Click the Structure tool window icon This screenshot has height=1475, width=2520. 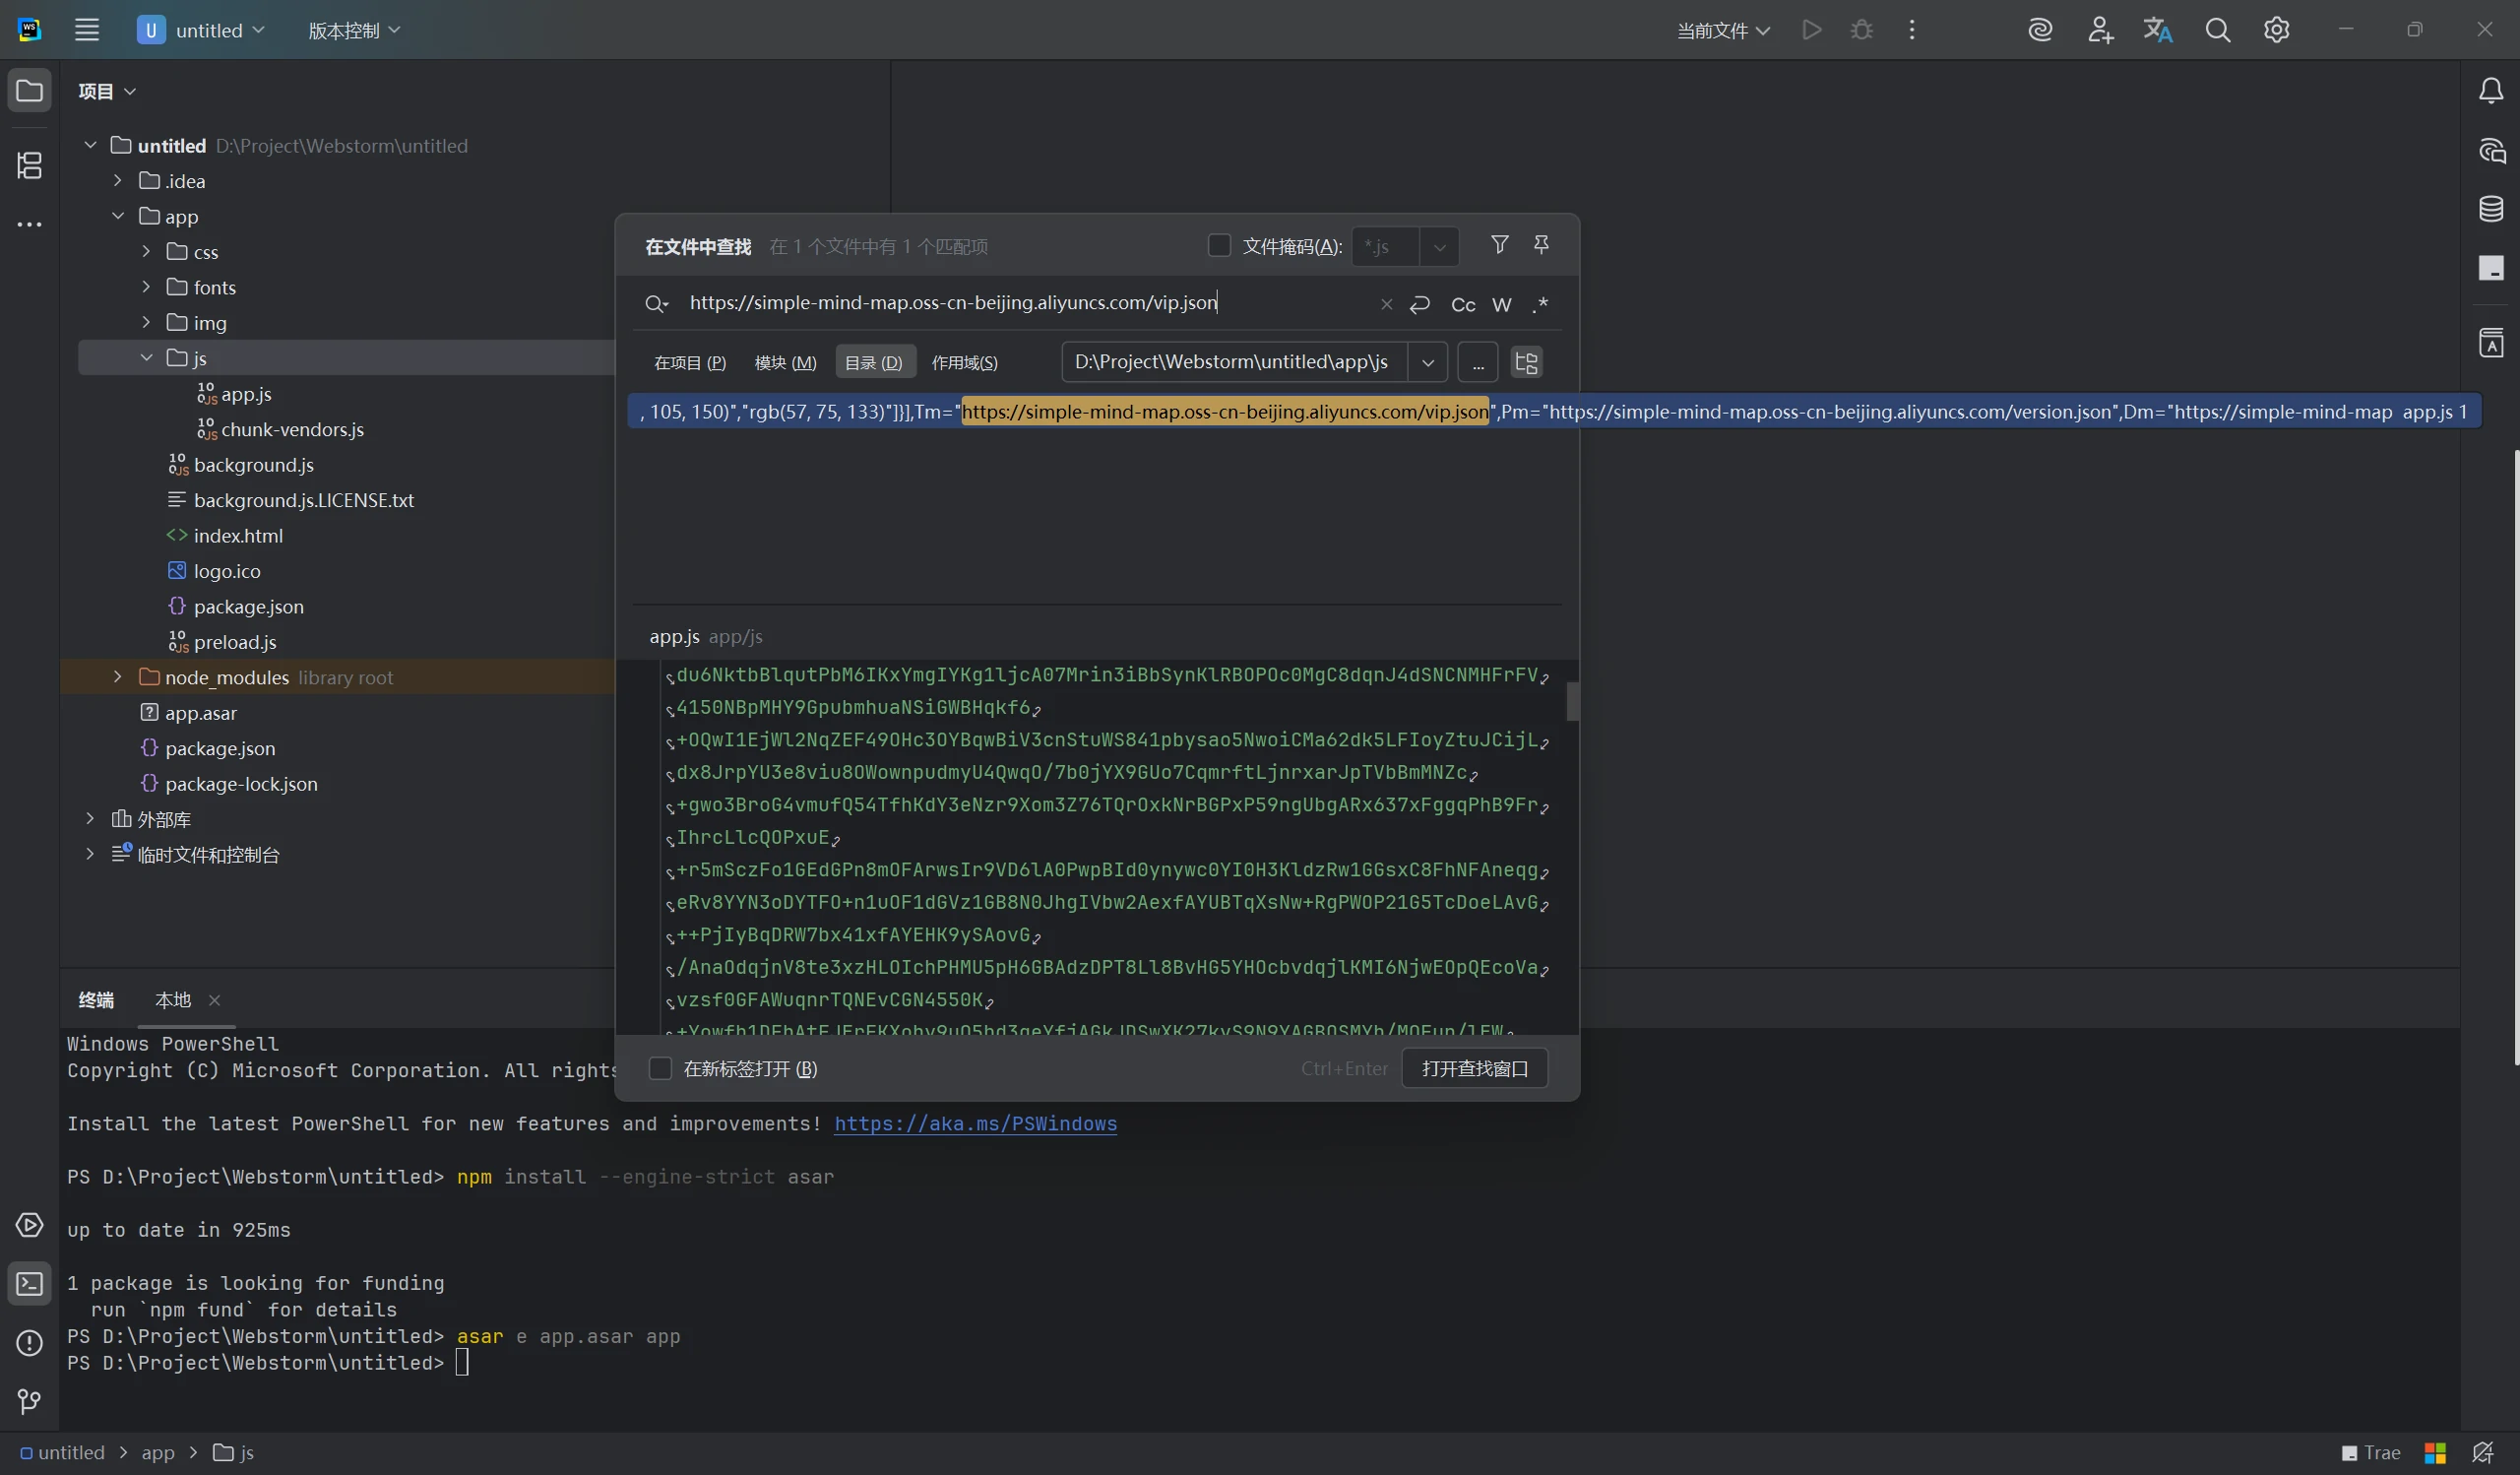coord(29,165)
